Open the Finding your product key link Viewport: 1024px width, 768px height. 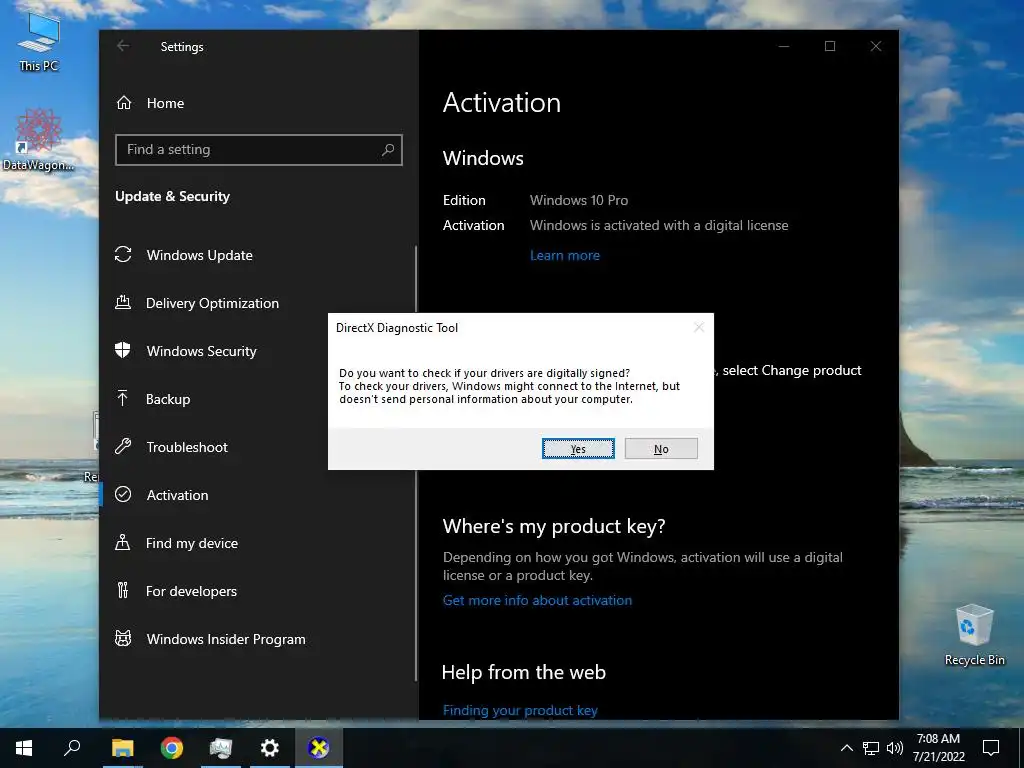[x=520, y=710]
